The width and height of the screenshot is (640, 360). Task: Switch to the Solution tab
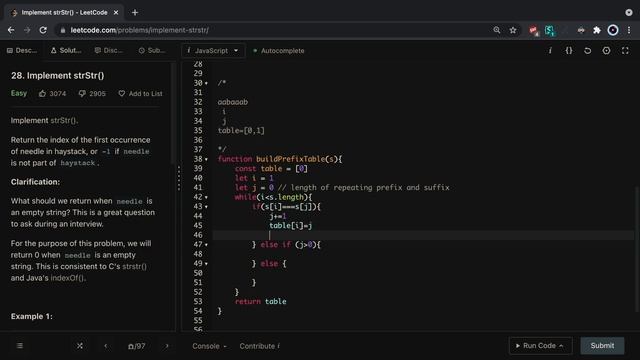66,51
